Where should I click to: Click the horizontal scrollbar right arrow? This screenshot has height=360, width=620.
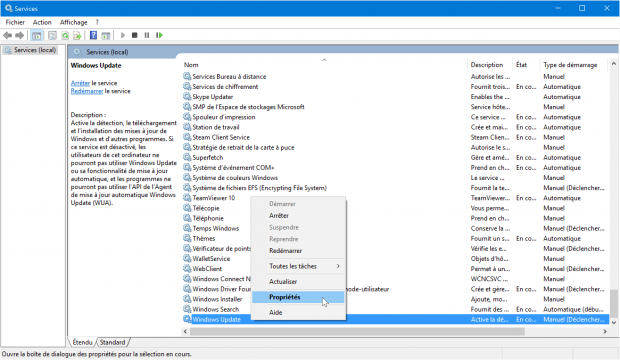[x=605, y=332]
